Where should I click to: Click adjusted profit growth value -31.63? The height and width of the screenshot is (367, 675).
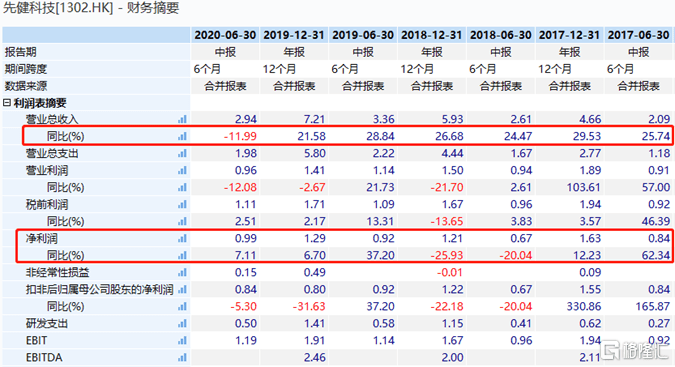point(309,307)
